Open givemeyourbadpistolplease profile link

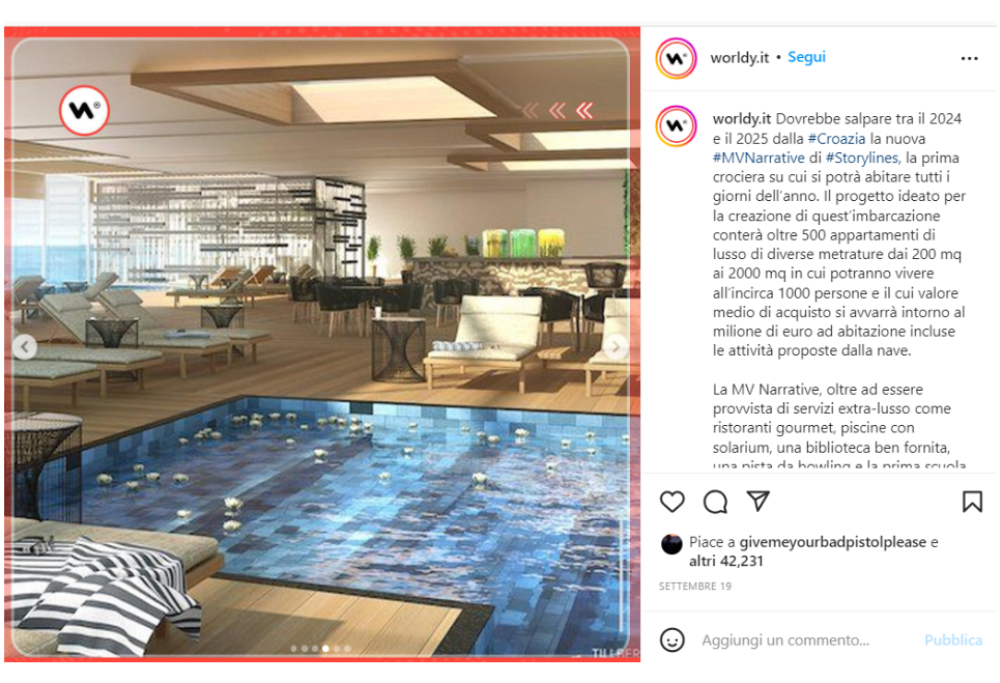coord(832,542)
